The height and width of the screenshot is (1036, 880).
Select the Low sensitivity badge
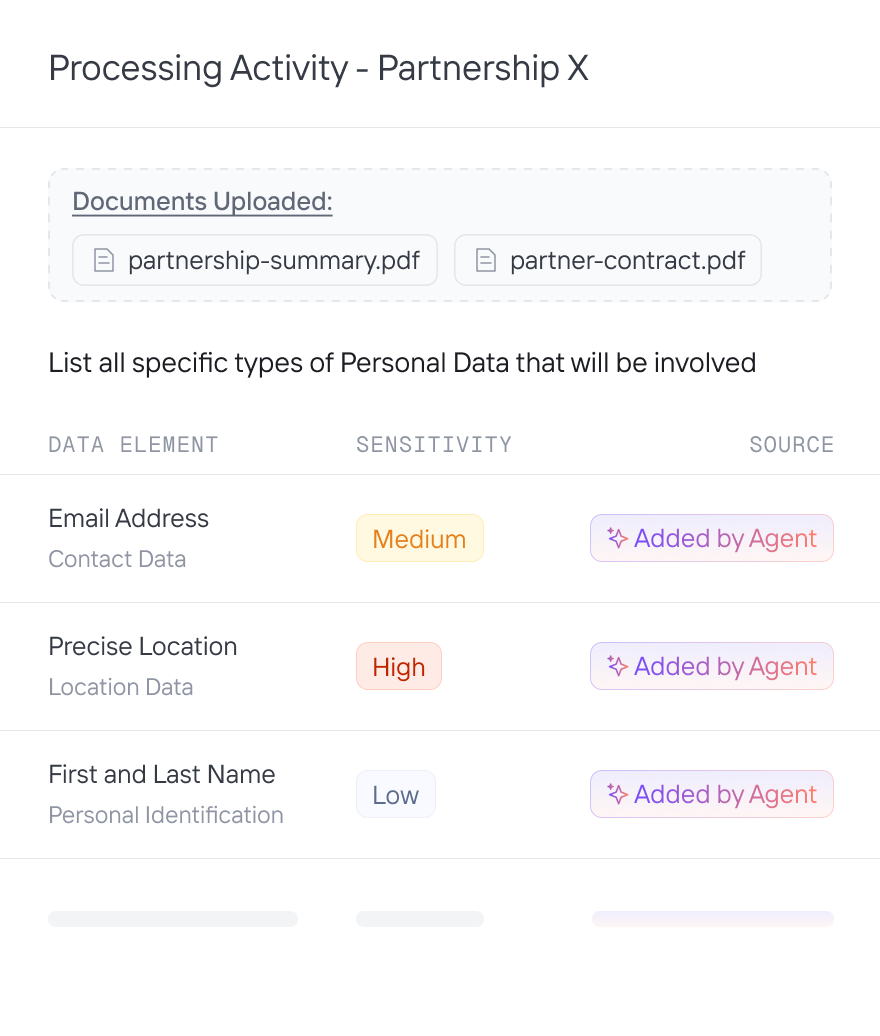coord(395,795)
